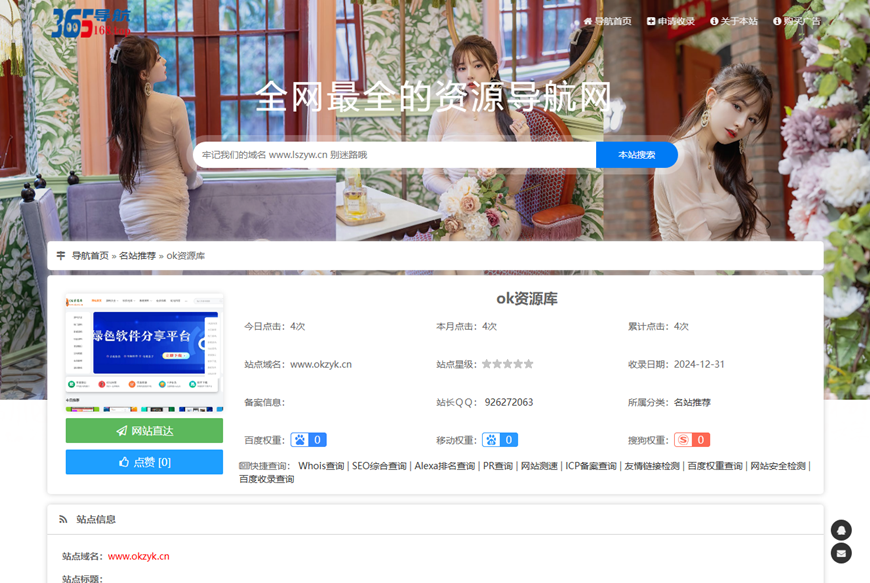The height and width of the screenshot is (583, 870).
Task: Click the red www.okzyk.cn domain link
Action: [139, 556]
